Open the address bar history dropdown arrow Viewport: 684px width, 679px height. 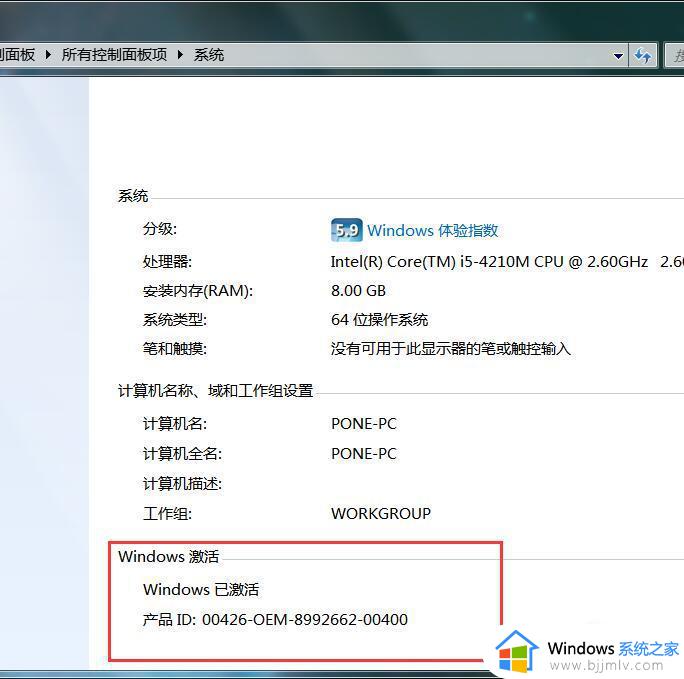[618, 56]
